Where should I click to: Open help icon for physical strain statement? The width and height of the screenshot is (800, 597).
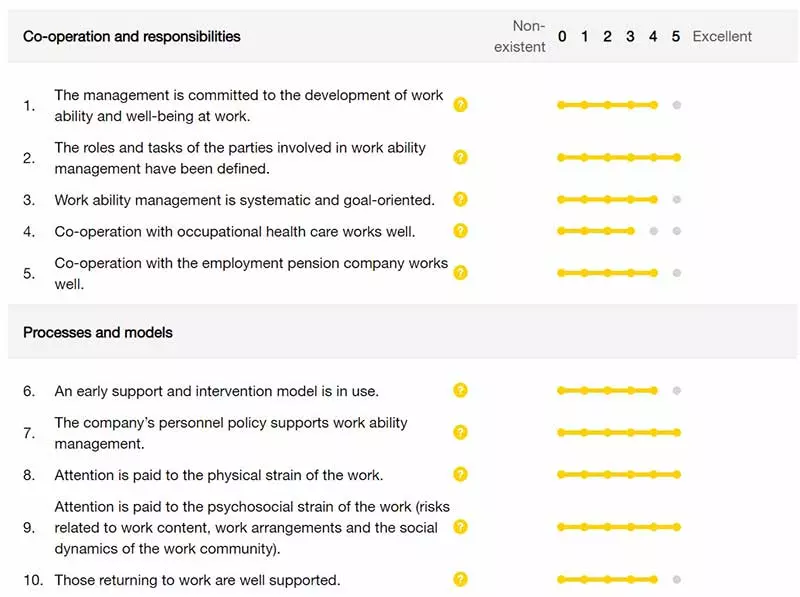460,474
